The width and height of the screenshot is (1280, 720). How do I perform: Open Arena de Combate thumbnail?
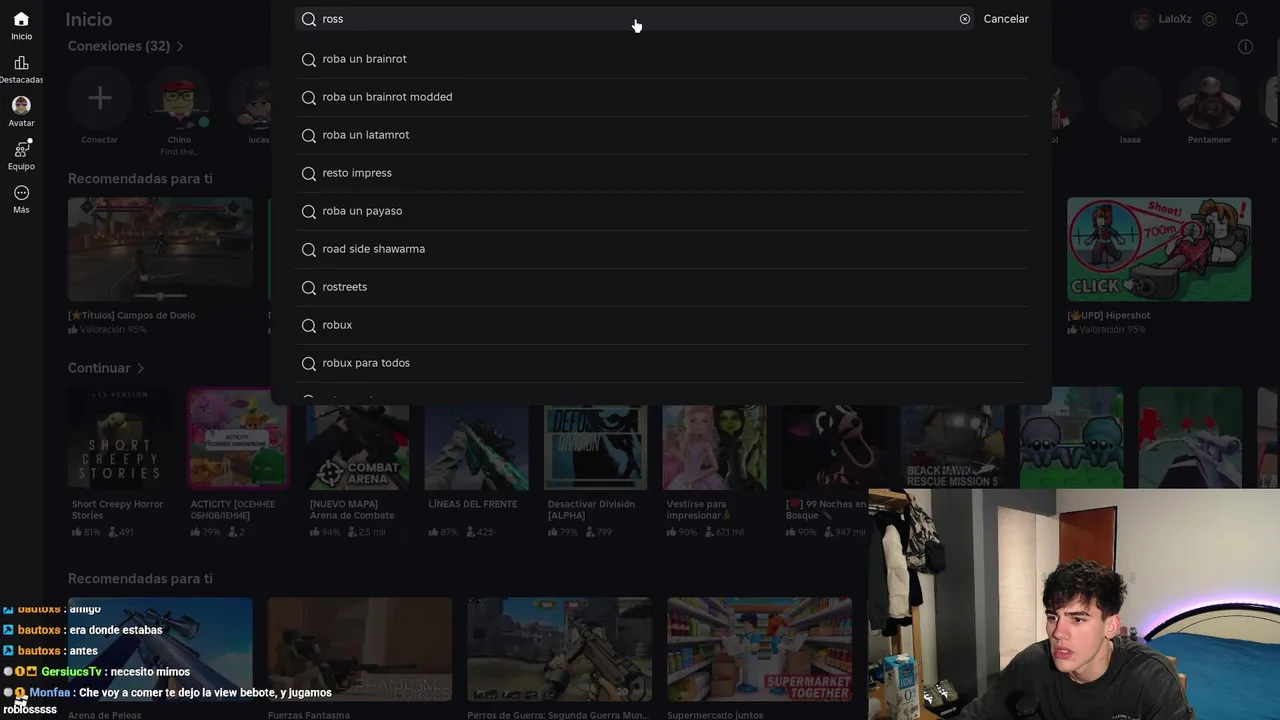coord(357,439)
